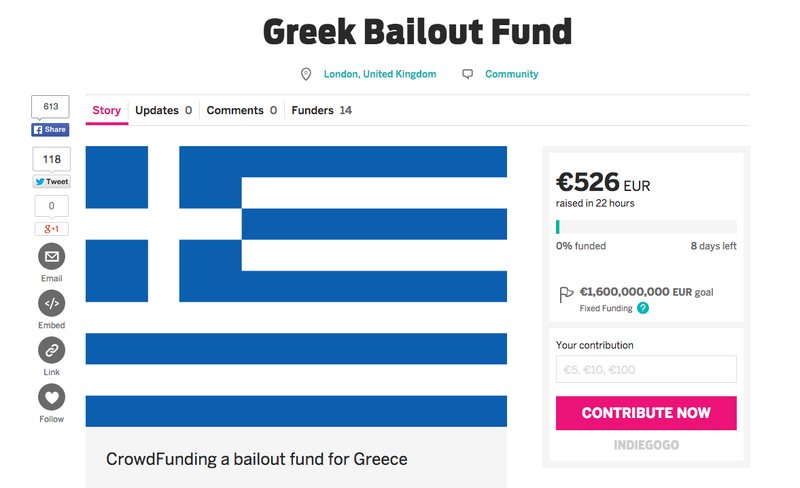800x488 pixels.
Task: Open London, United Kingdom location link
Action: click(380, 74)
